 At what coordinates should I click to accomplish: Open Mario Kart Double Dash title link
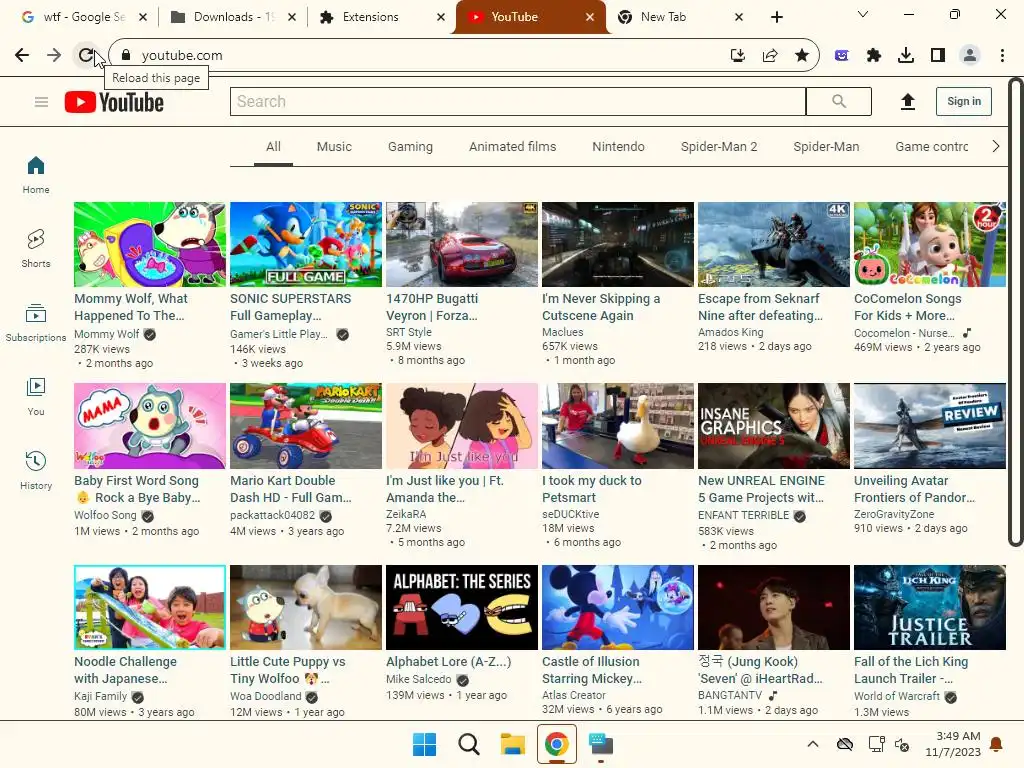click(x=291, y=488)
